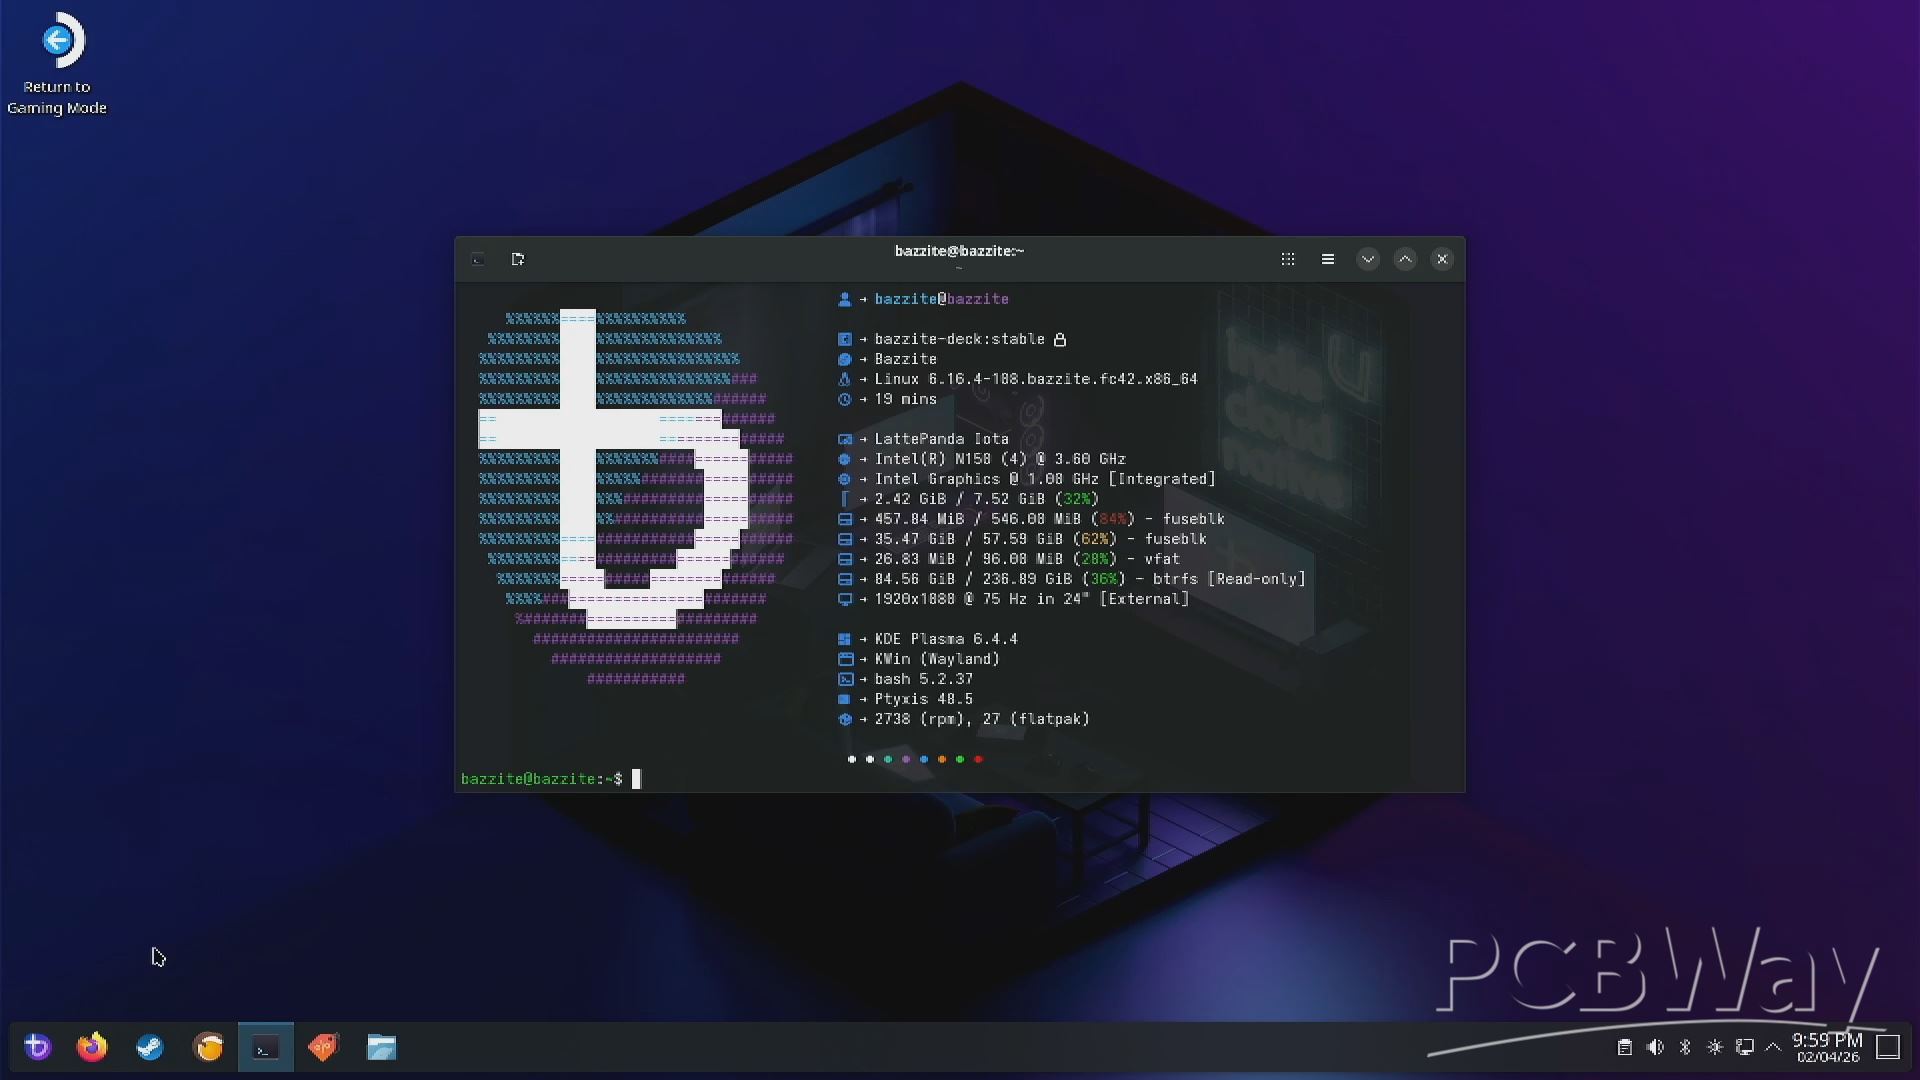Viewport: 1920px width, 1080px height.
Task: Launch Firefox from the taskbar
Action: click(x=92, y=1047)
